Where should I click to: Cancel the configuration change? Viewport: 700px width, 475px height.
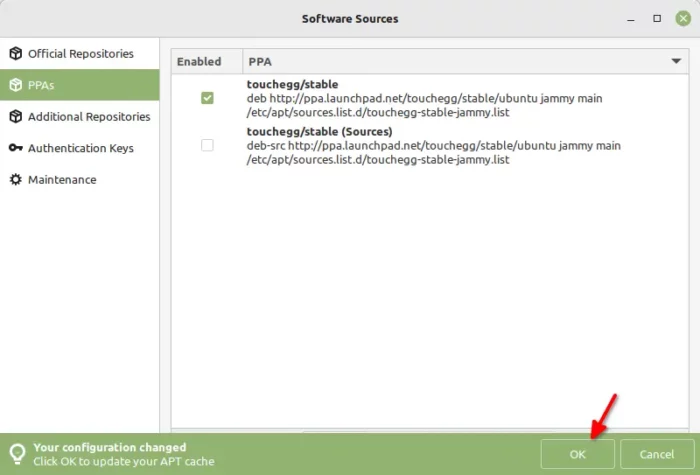pos(657,454)
